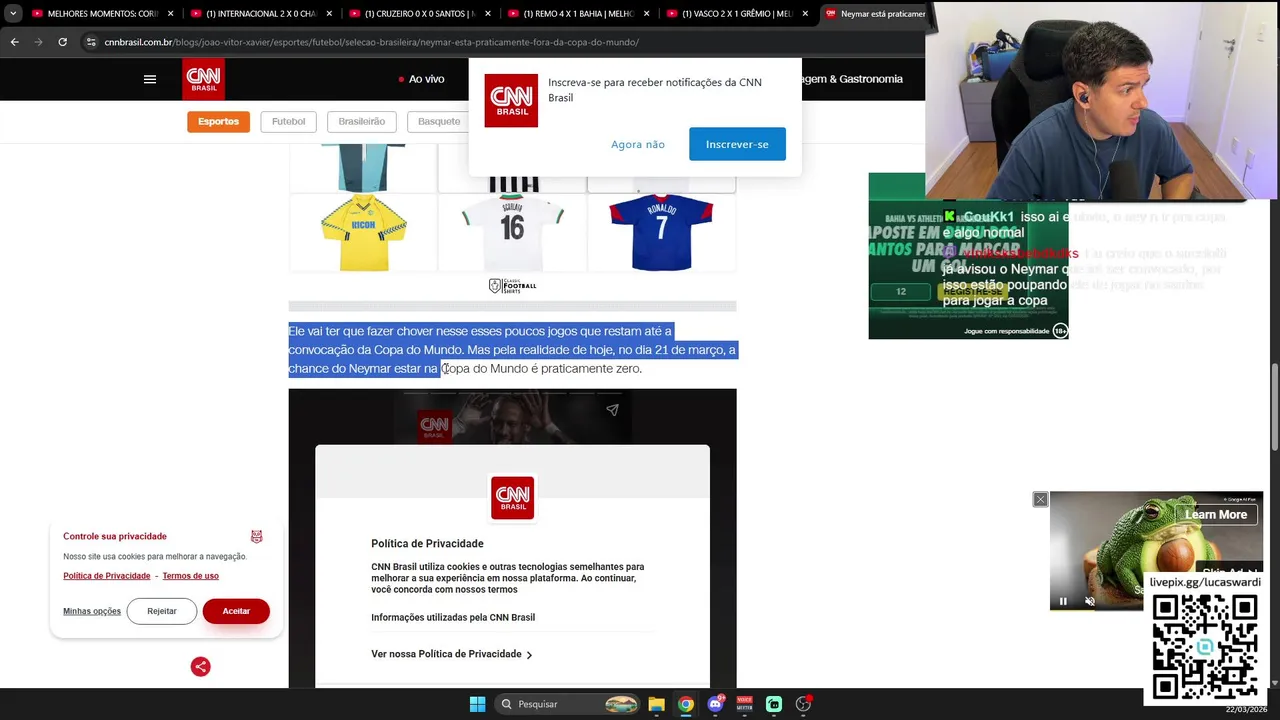Close the VASCO 2 X 1 GRÊMIO tab
1280x720 pixels.
coord(805,14)
